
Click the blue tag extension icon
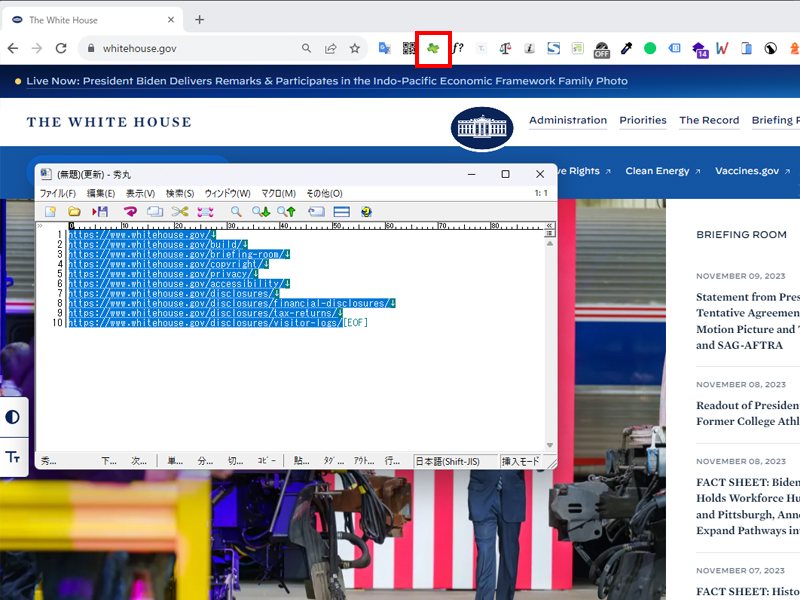point(674,48)
